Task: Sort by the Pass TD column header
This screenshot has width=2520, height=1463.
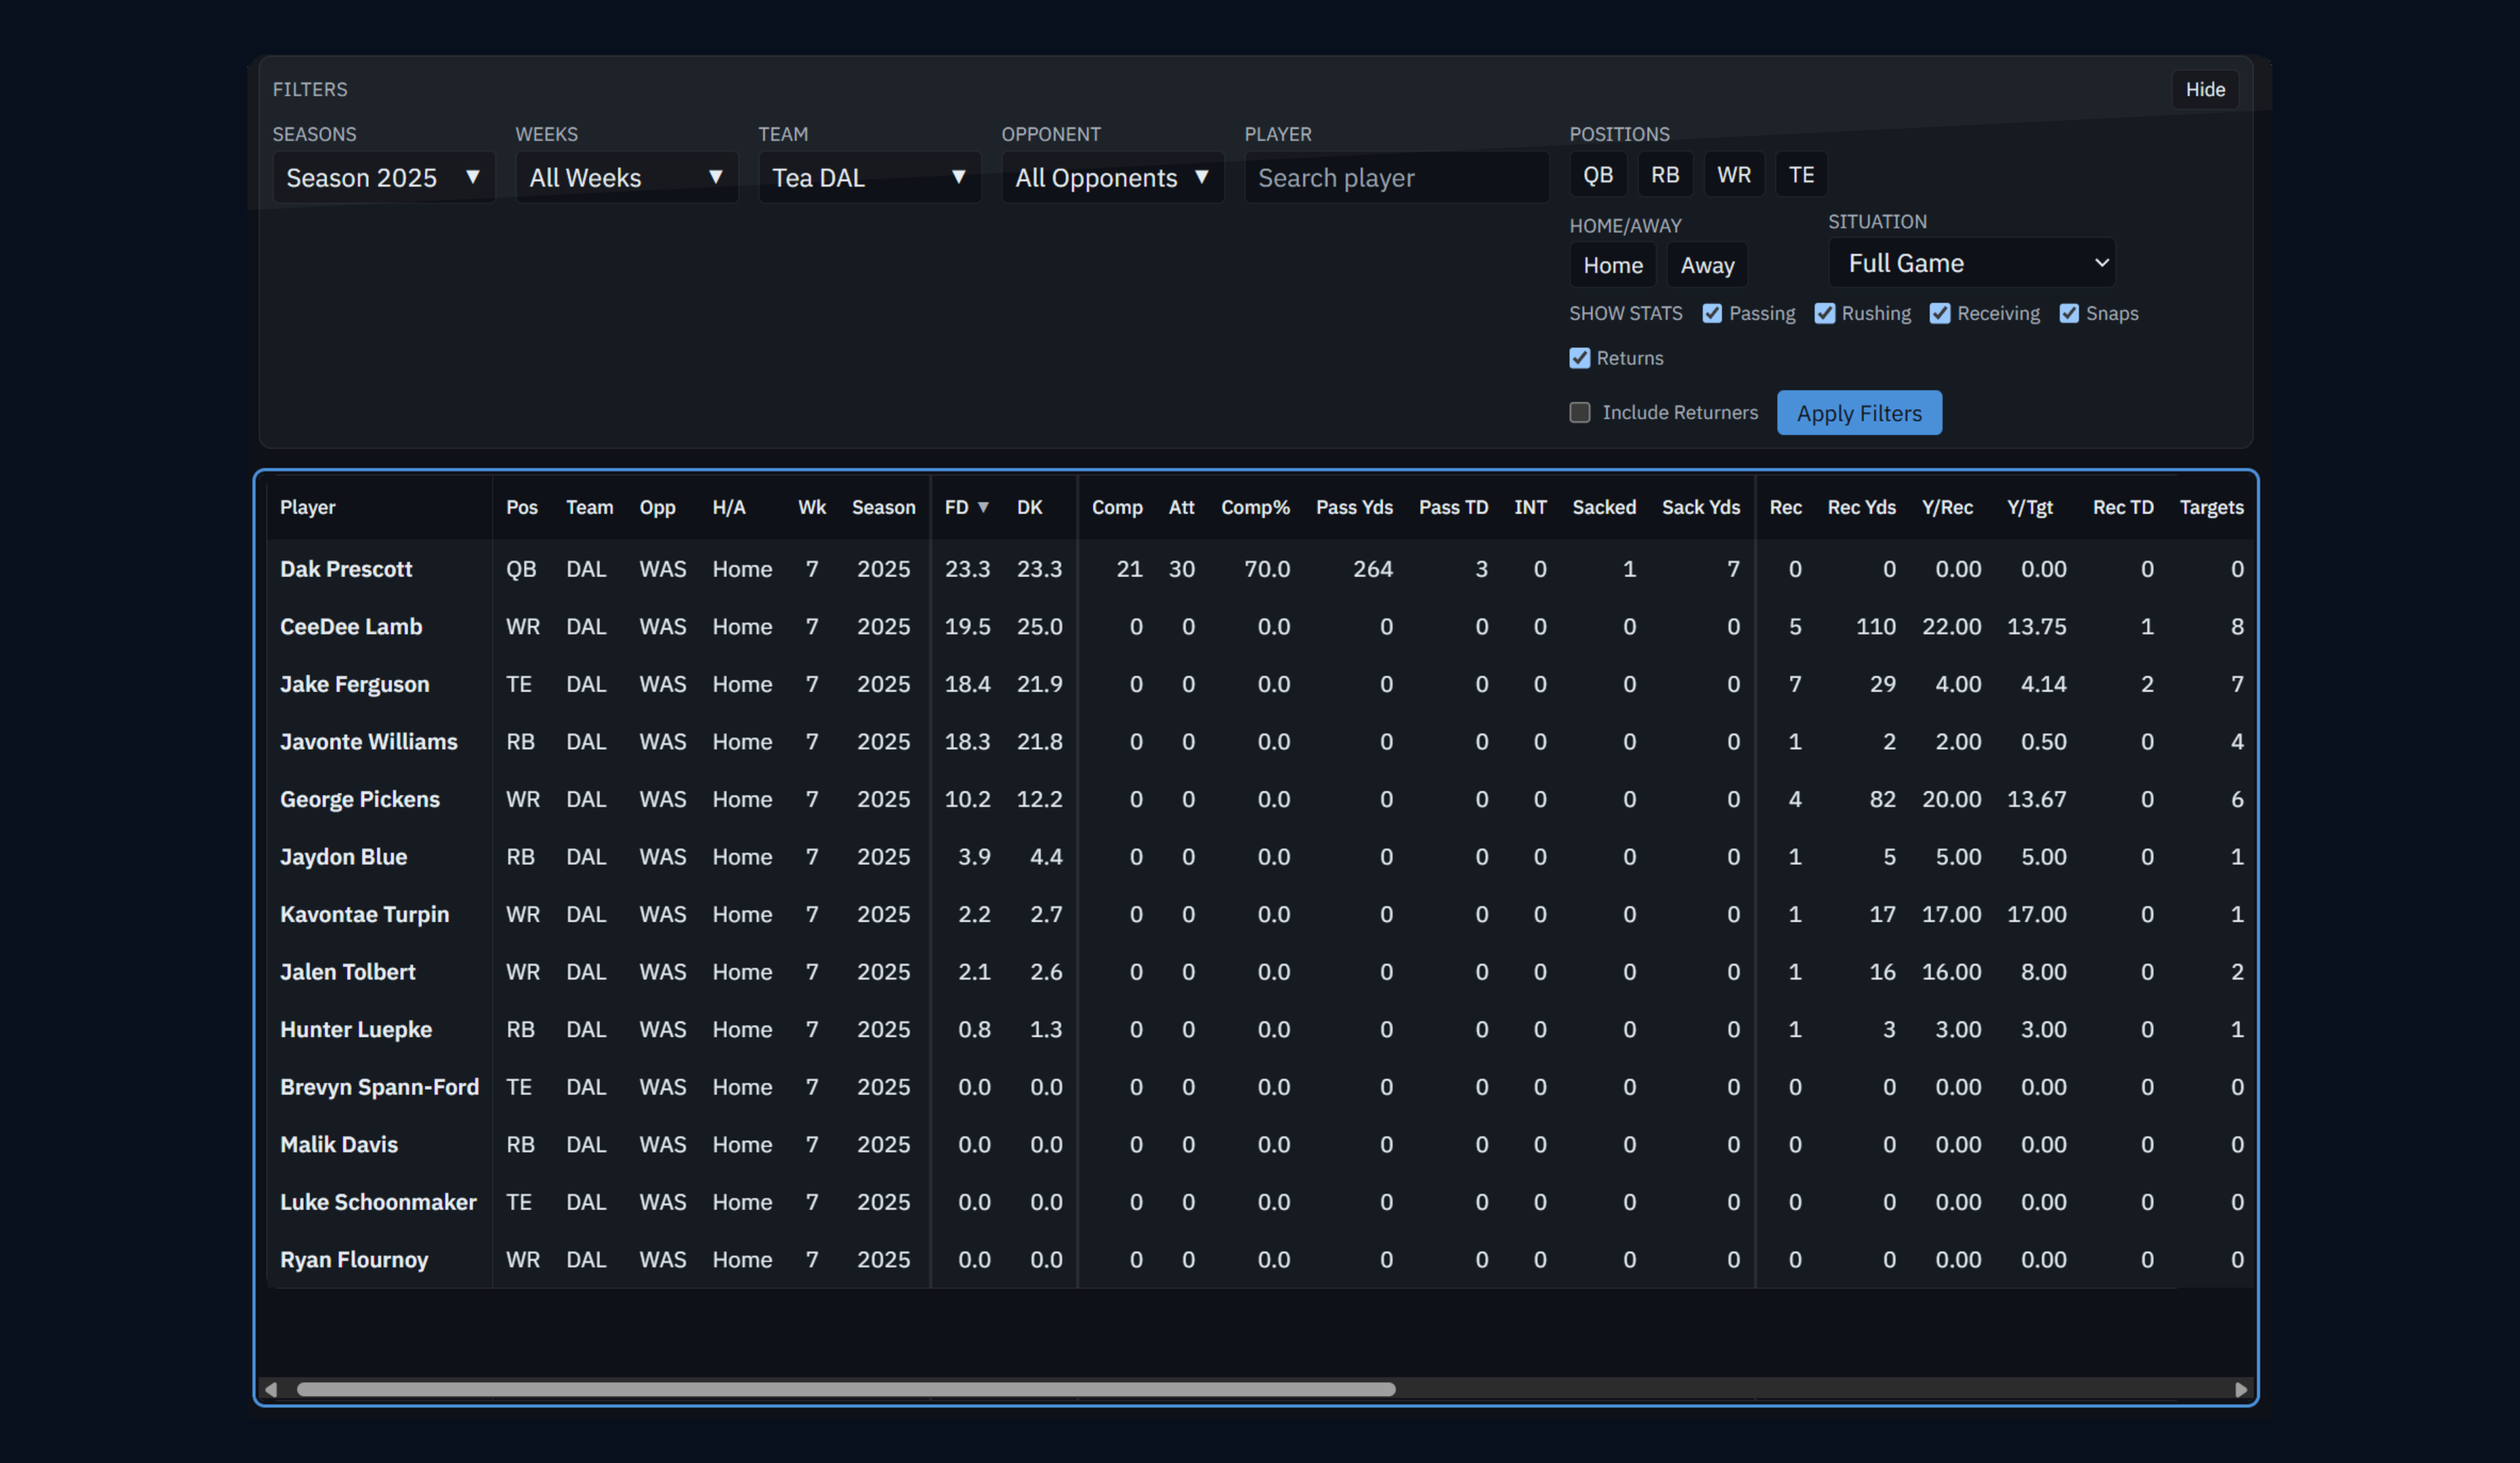Action: click(x=1453, y=508)
